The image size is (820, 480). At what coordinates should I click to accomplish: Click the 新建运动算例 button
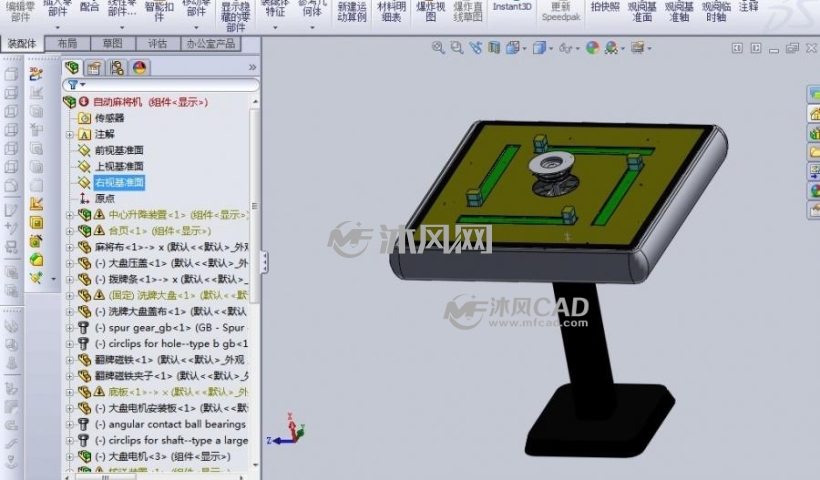point(351,10)
